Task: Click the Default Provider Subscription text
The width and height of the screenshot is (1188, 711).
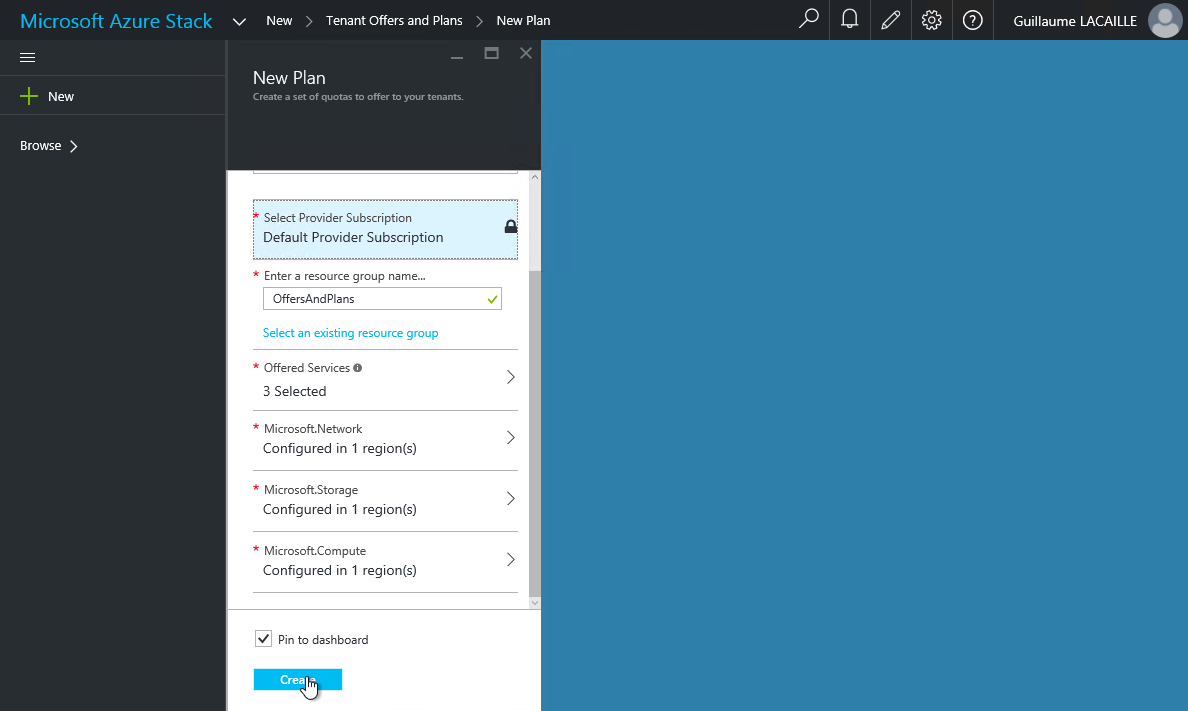Action: pyautogui.click(x=353, y=237)
